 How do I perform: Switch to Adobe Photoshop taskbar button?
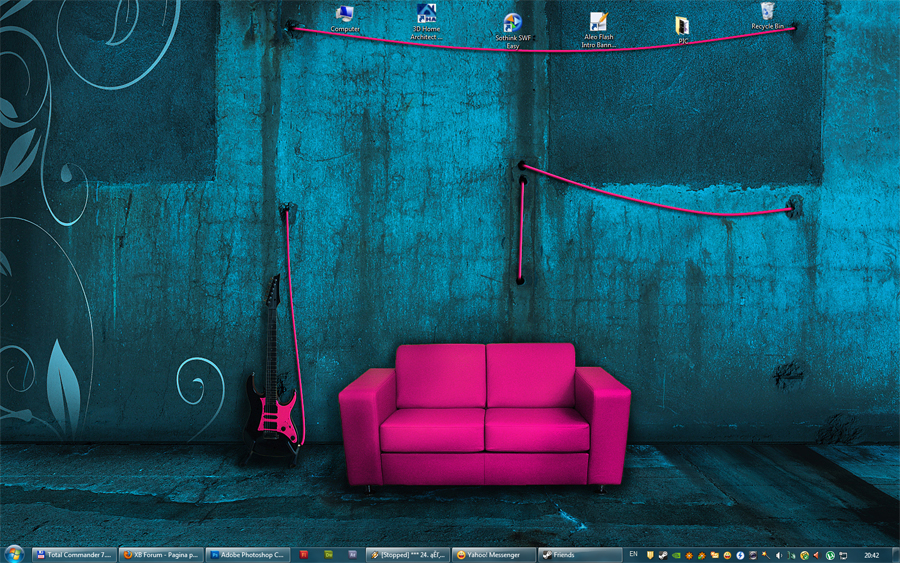(248, 555)
